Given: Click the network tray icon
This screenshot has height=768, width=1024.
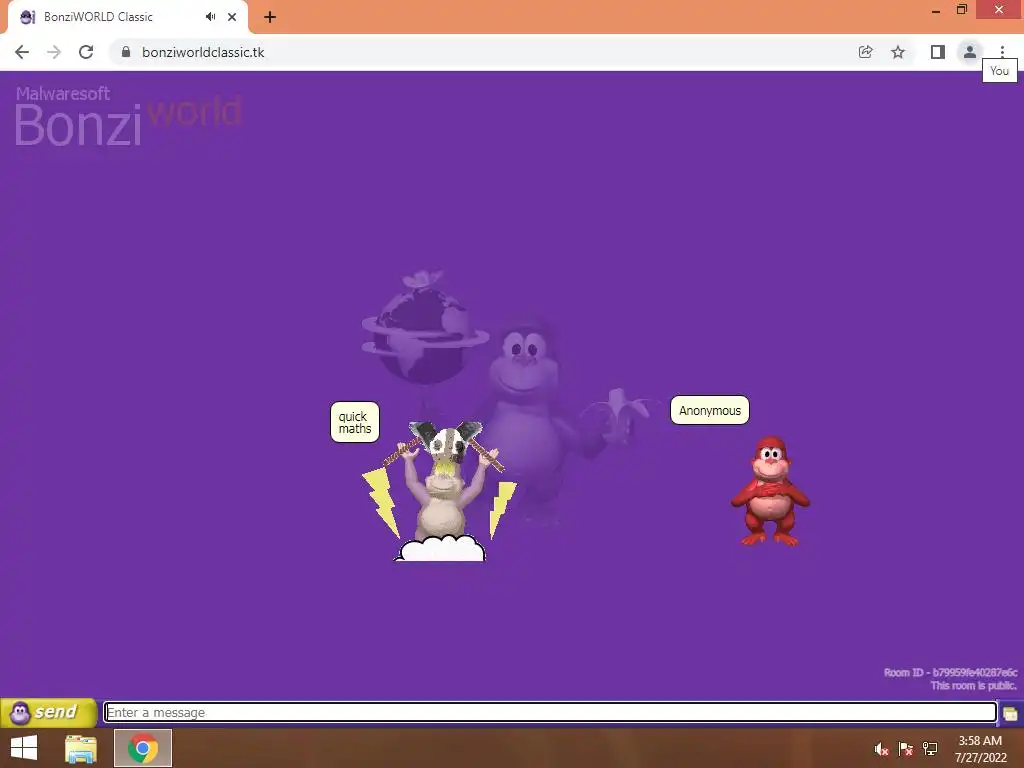Looking at the screenshot, I should (930, 749).
